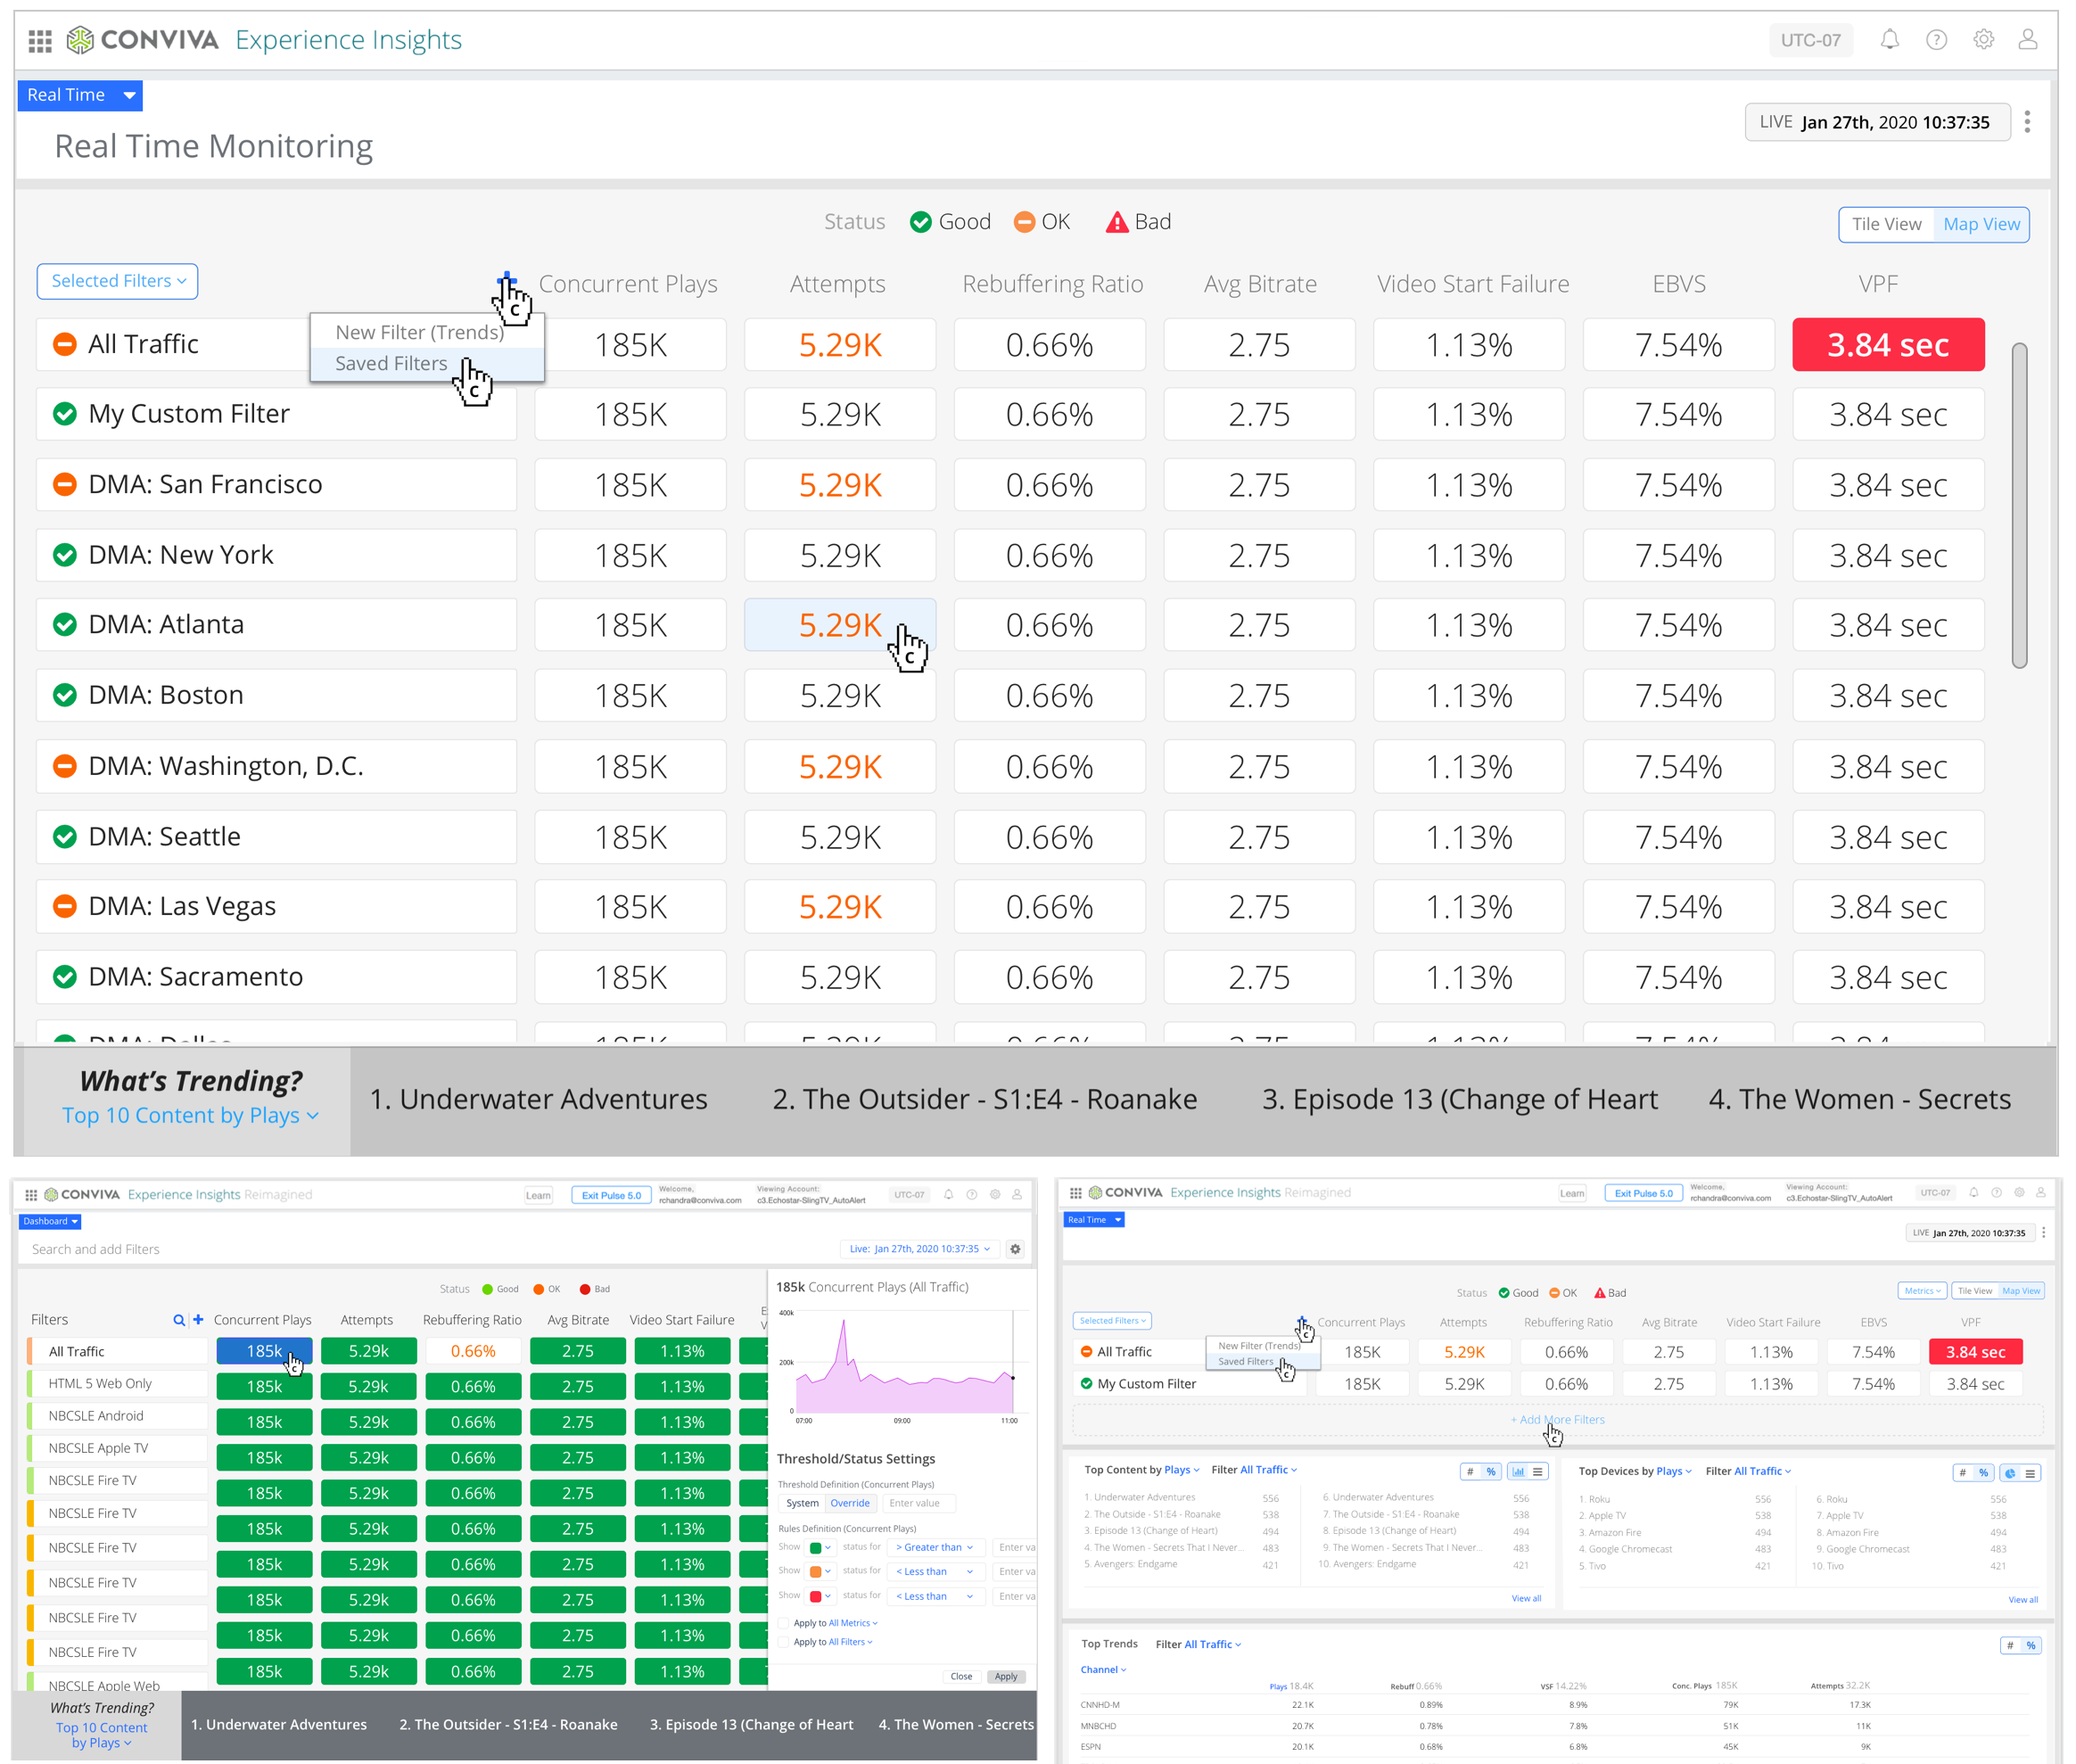Click the Learn button in the Dashboard panel
This screenshot has height=1764, width=2076.
point(539,1195)
